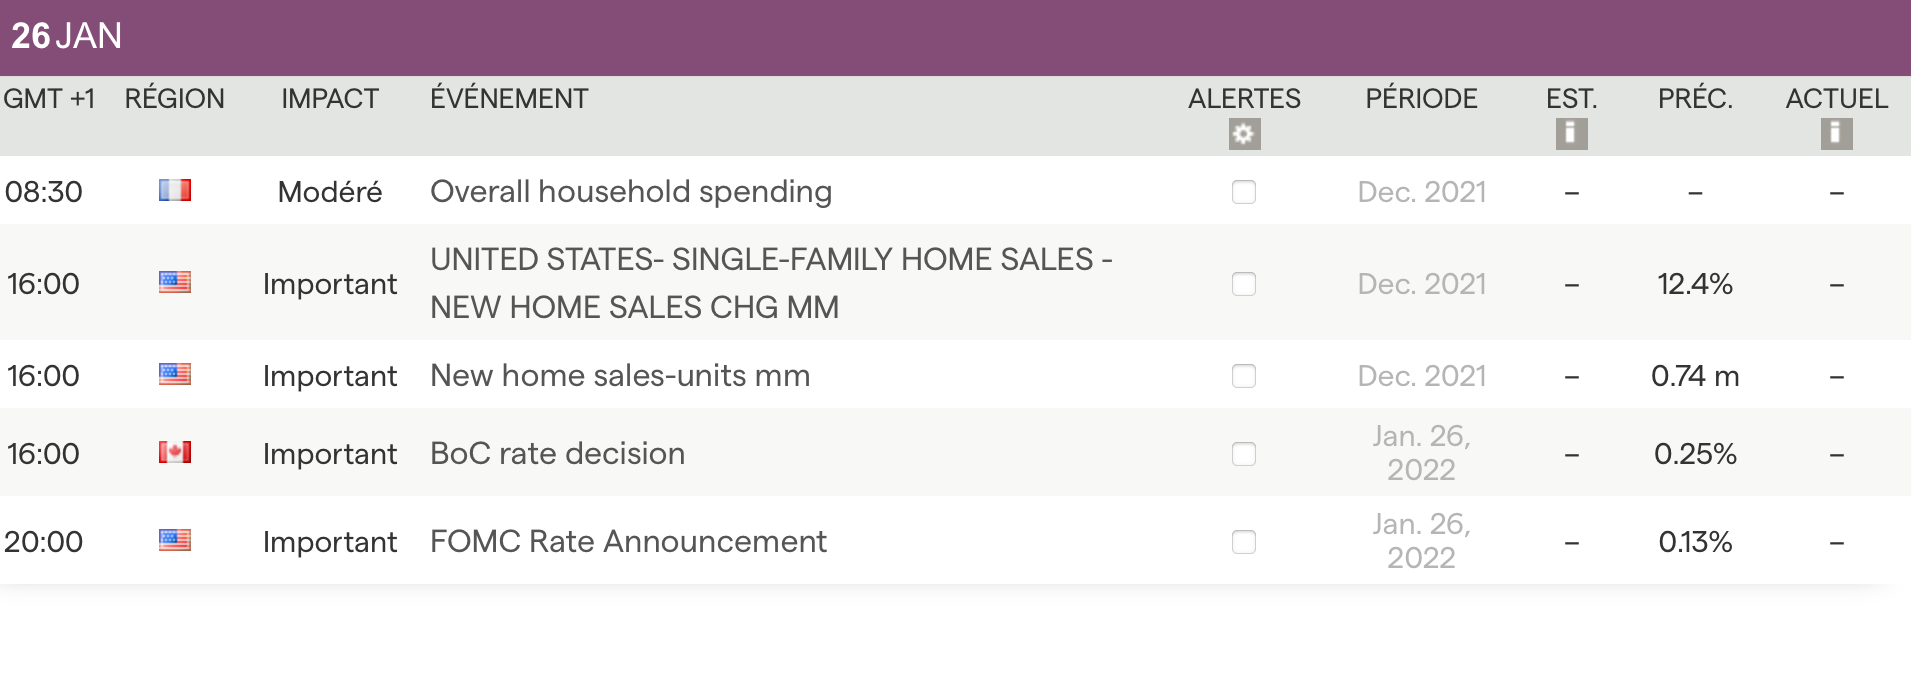Click US flag for Single-Family Home Sales

(175, 282)
